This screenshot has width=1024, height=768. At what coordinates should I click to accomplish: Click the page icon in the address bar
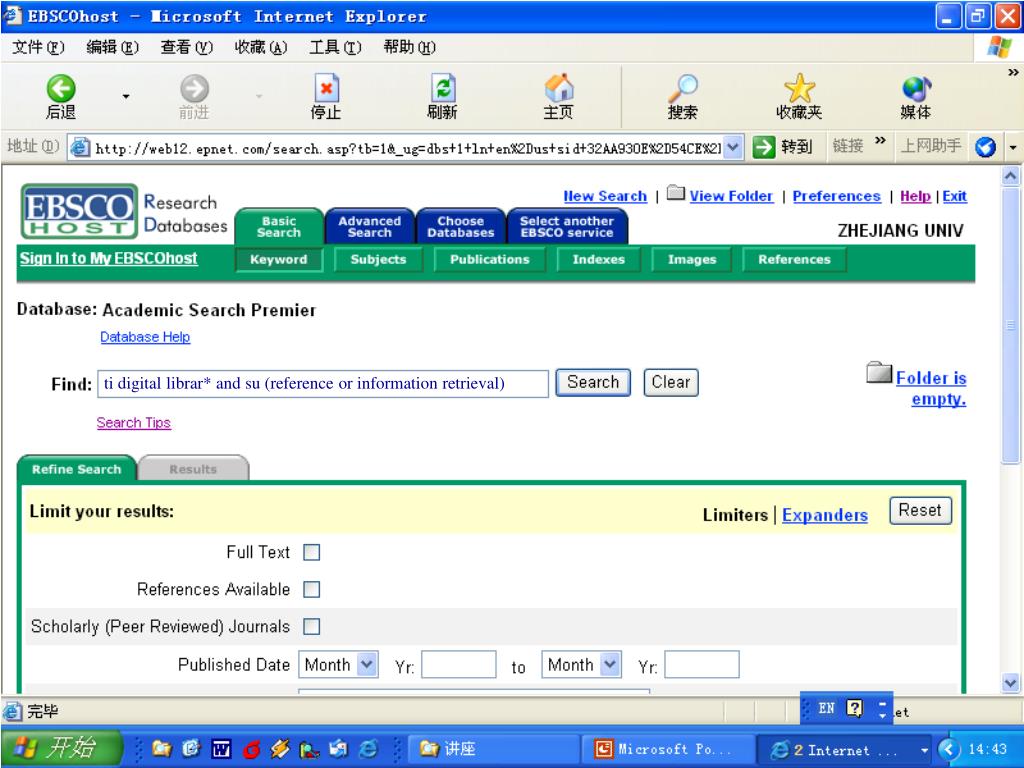coord(80,148)
